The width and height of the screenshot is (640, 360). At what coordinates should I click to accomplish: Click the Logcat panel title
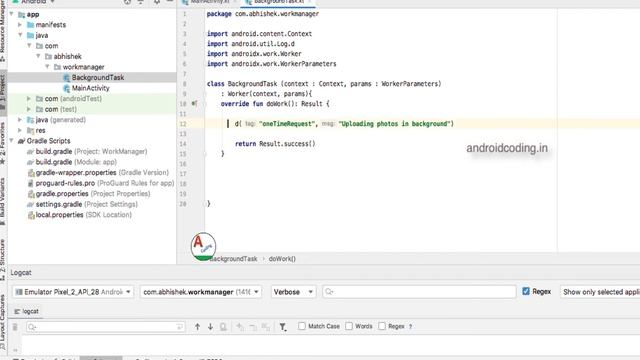click(21, 273)
